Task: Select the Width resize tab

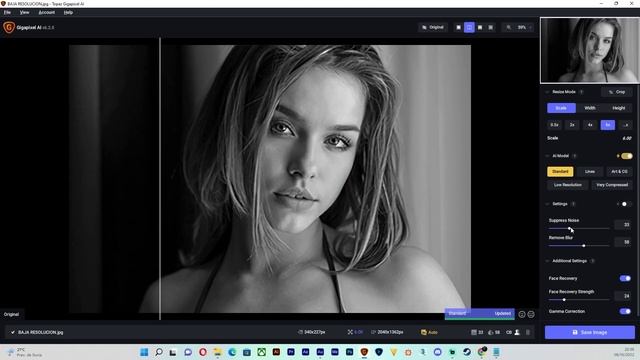Action: click(590, 108)
